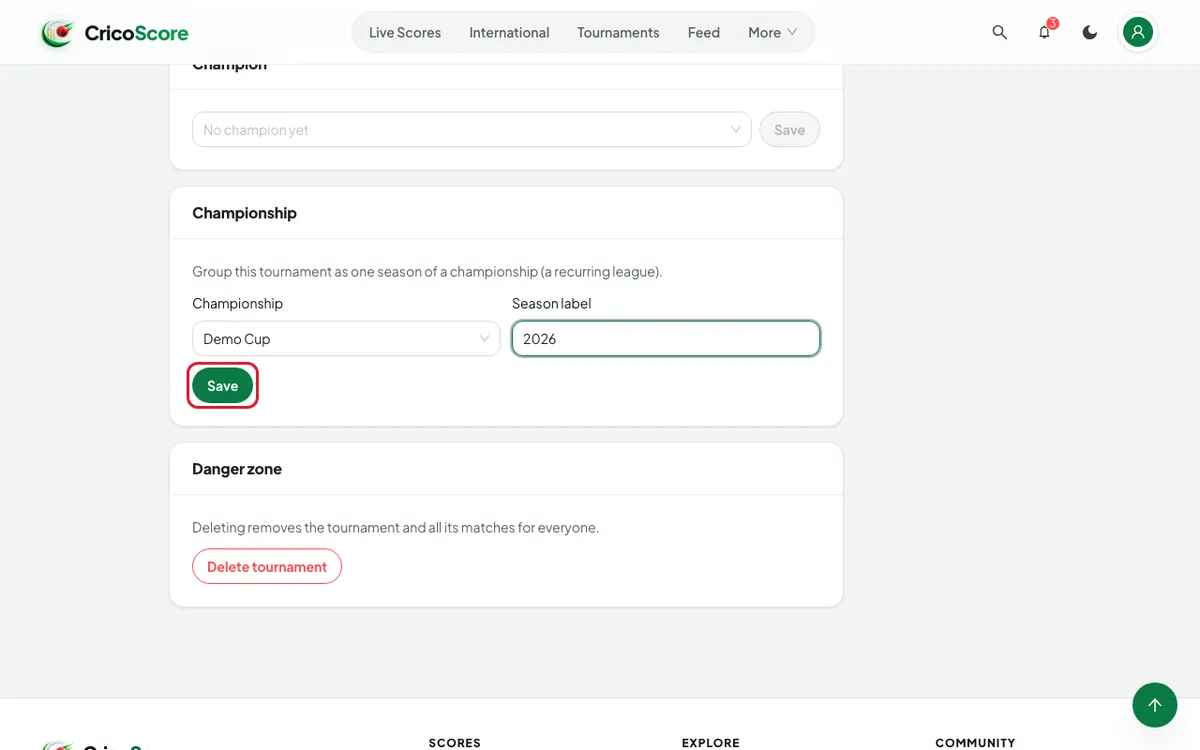
Task: Open the search magnifier icon
Action: tap(999, 32)
